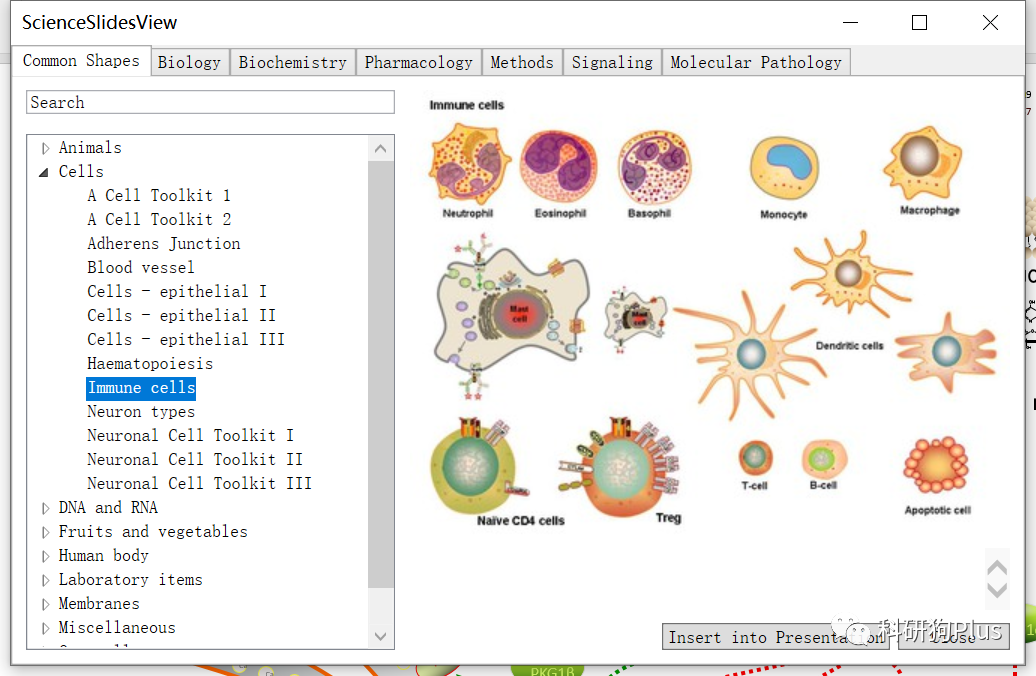Select the Eosinophil cell image
Viewport: 1036px width, 676px height.
coord(559,167)
